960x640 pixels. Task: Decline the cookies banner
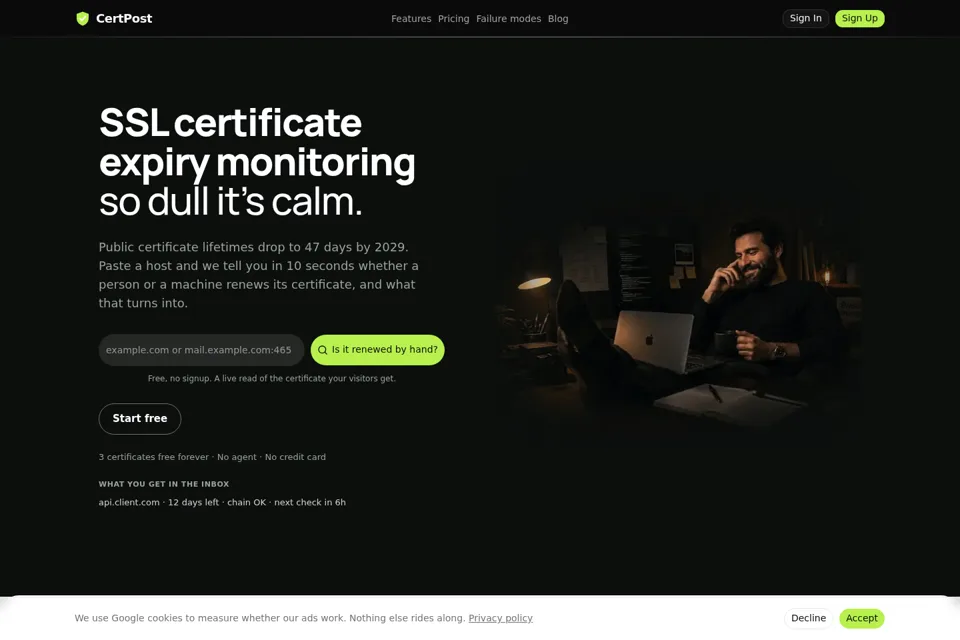tap(808, 618)
